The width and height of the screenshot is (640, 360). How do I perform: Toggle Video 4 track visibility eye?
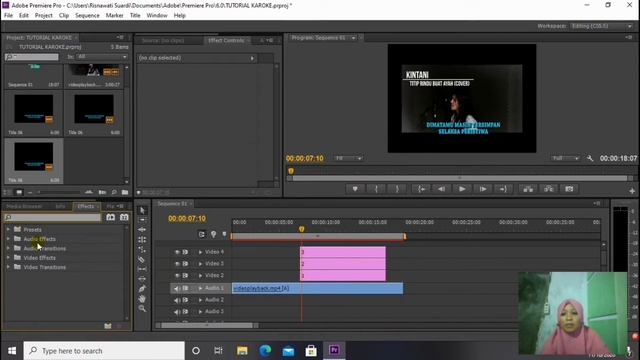tap(177, 252)
